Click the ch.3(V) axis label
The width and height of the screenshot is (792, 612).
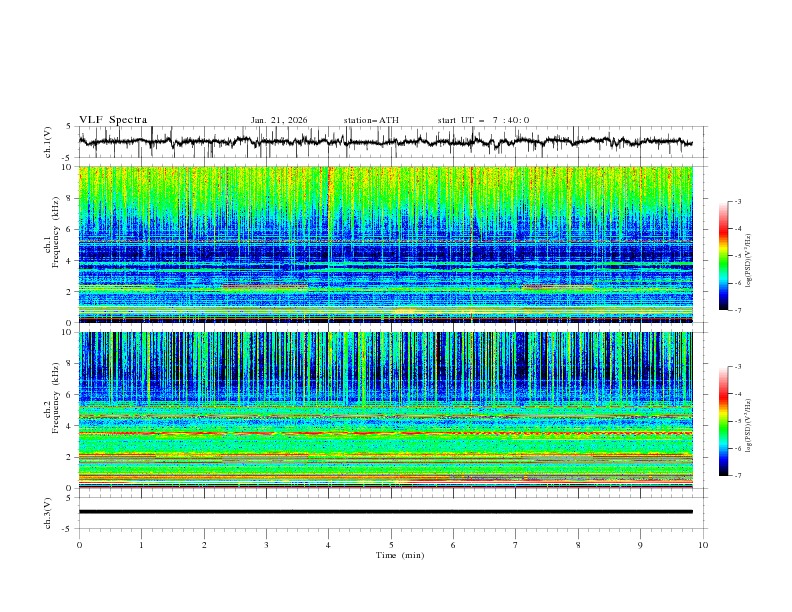(47, 513)
